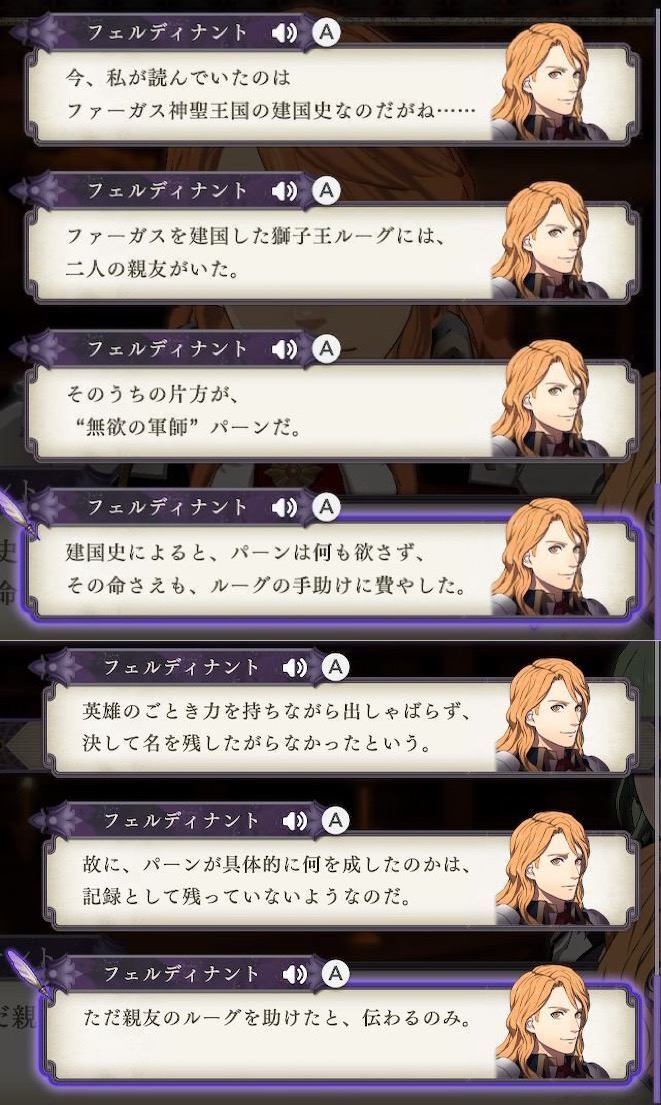Select dialogue box ファーガス神聖王国の建国史
This screenshot has height=1105, width=661.
[331, 94]
